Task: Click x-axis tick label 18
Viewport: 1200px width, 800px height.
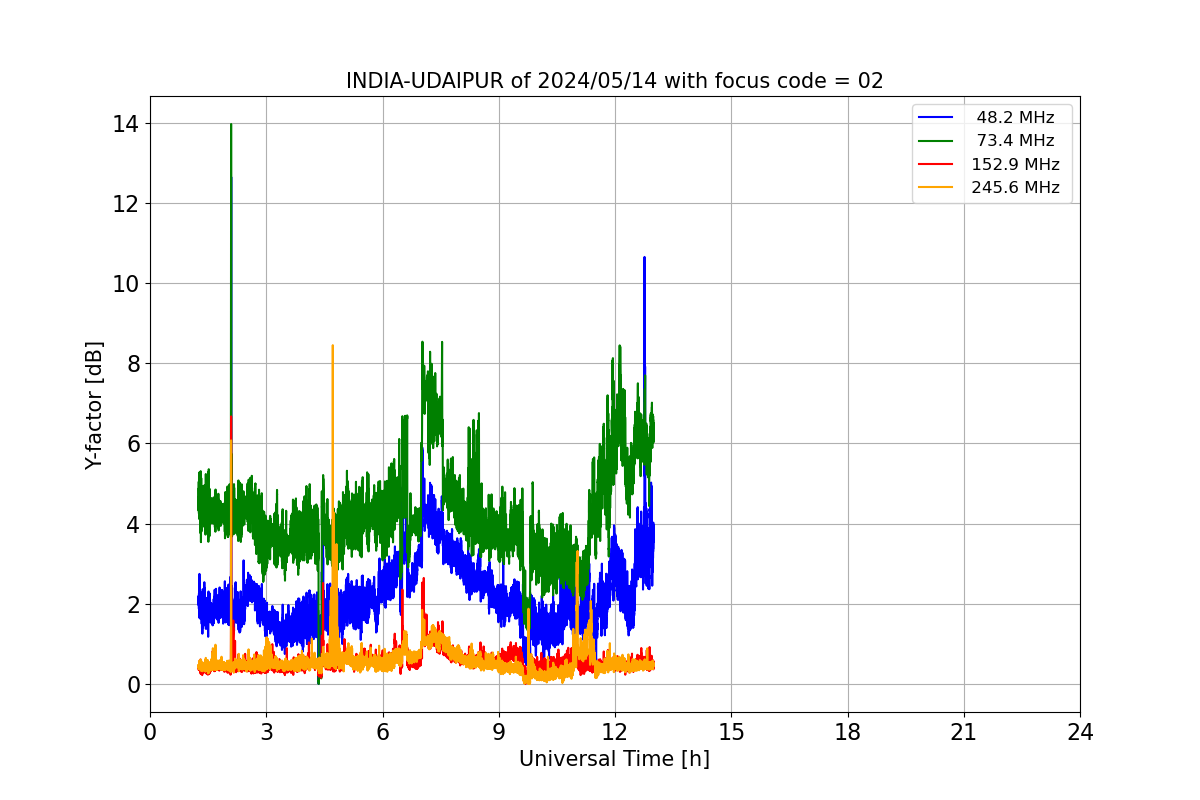Action: coord(847,732)
